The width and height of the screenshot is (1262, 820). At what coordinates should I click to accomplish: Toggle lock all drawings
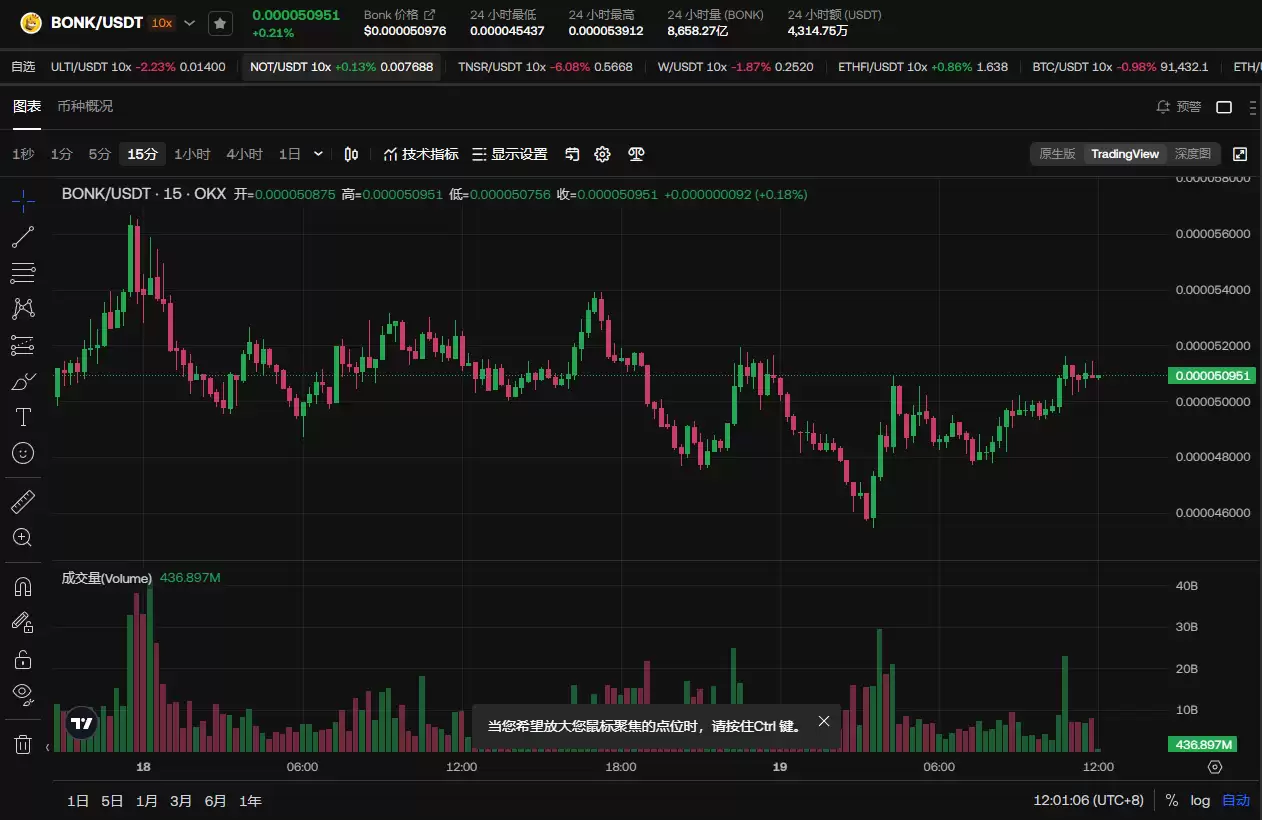(23, 659)
